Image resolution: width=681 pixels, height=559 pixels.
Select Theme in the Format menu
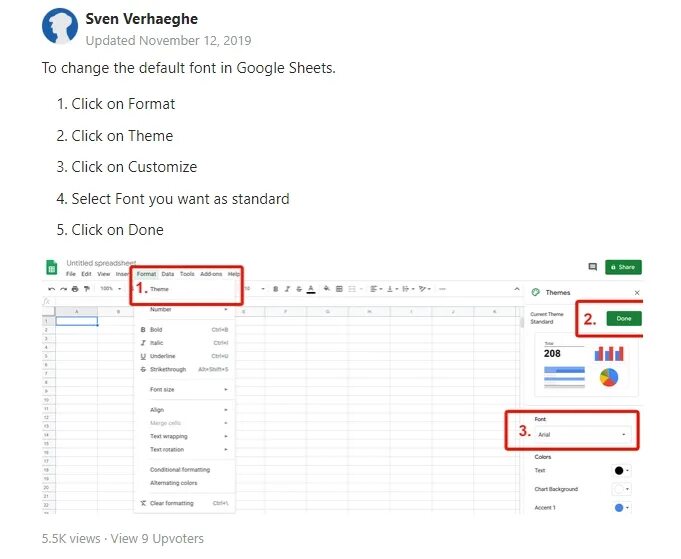pos(159,289)
